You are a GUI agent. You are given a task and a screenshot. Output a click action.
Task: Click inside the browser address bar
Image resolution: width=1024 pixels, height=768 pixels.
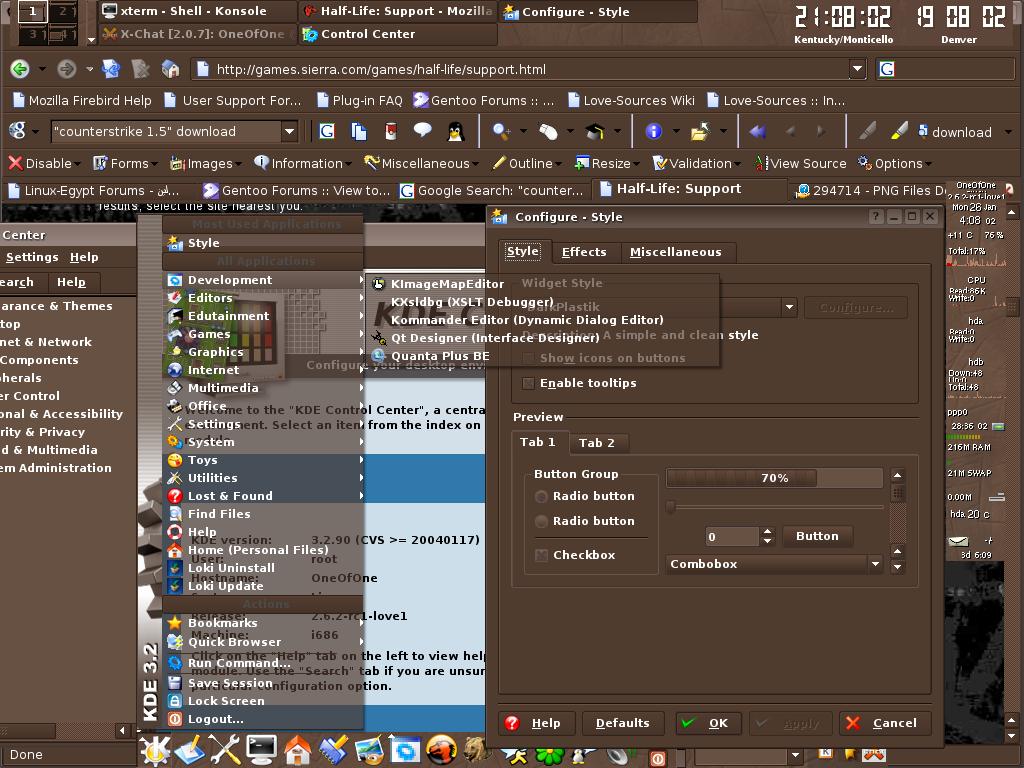pos(500,69)
